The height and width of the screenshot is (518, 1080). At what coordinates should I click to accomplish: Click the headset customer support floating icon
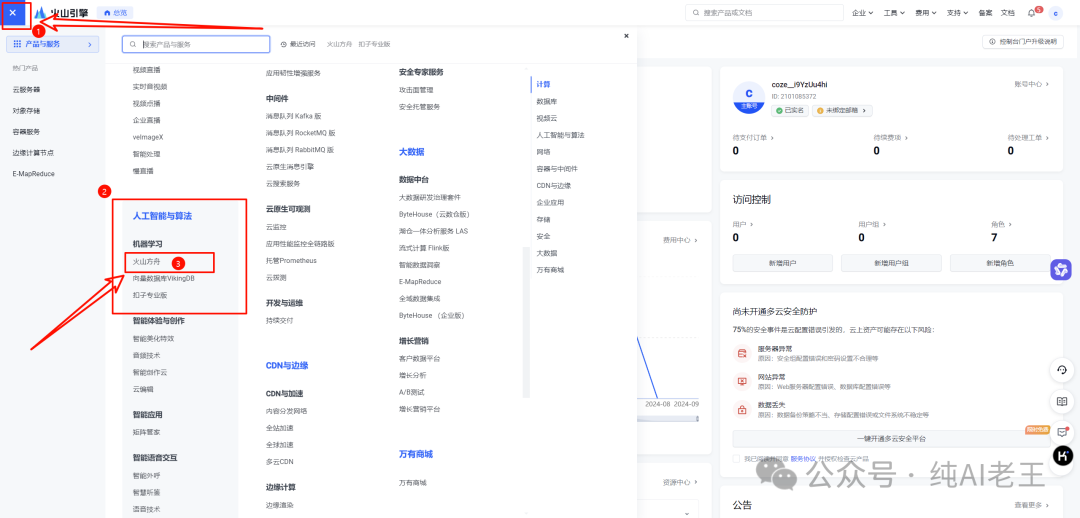pos(1062,370)
